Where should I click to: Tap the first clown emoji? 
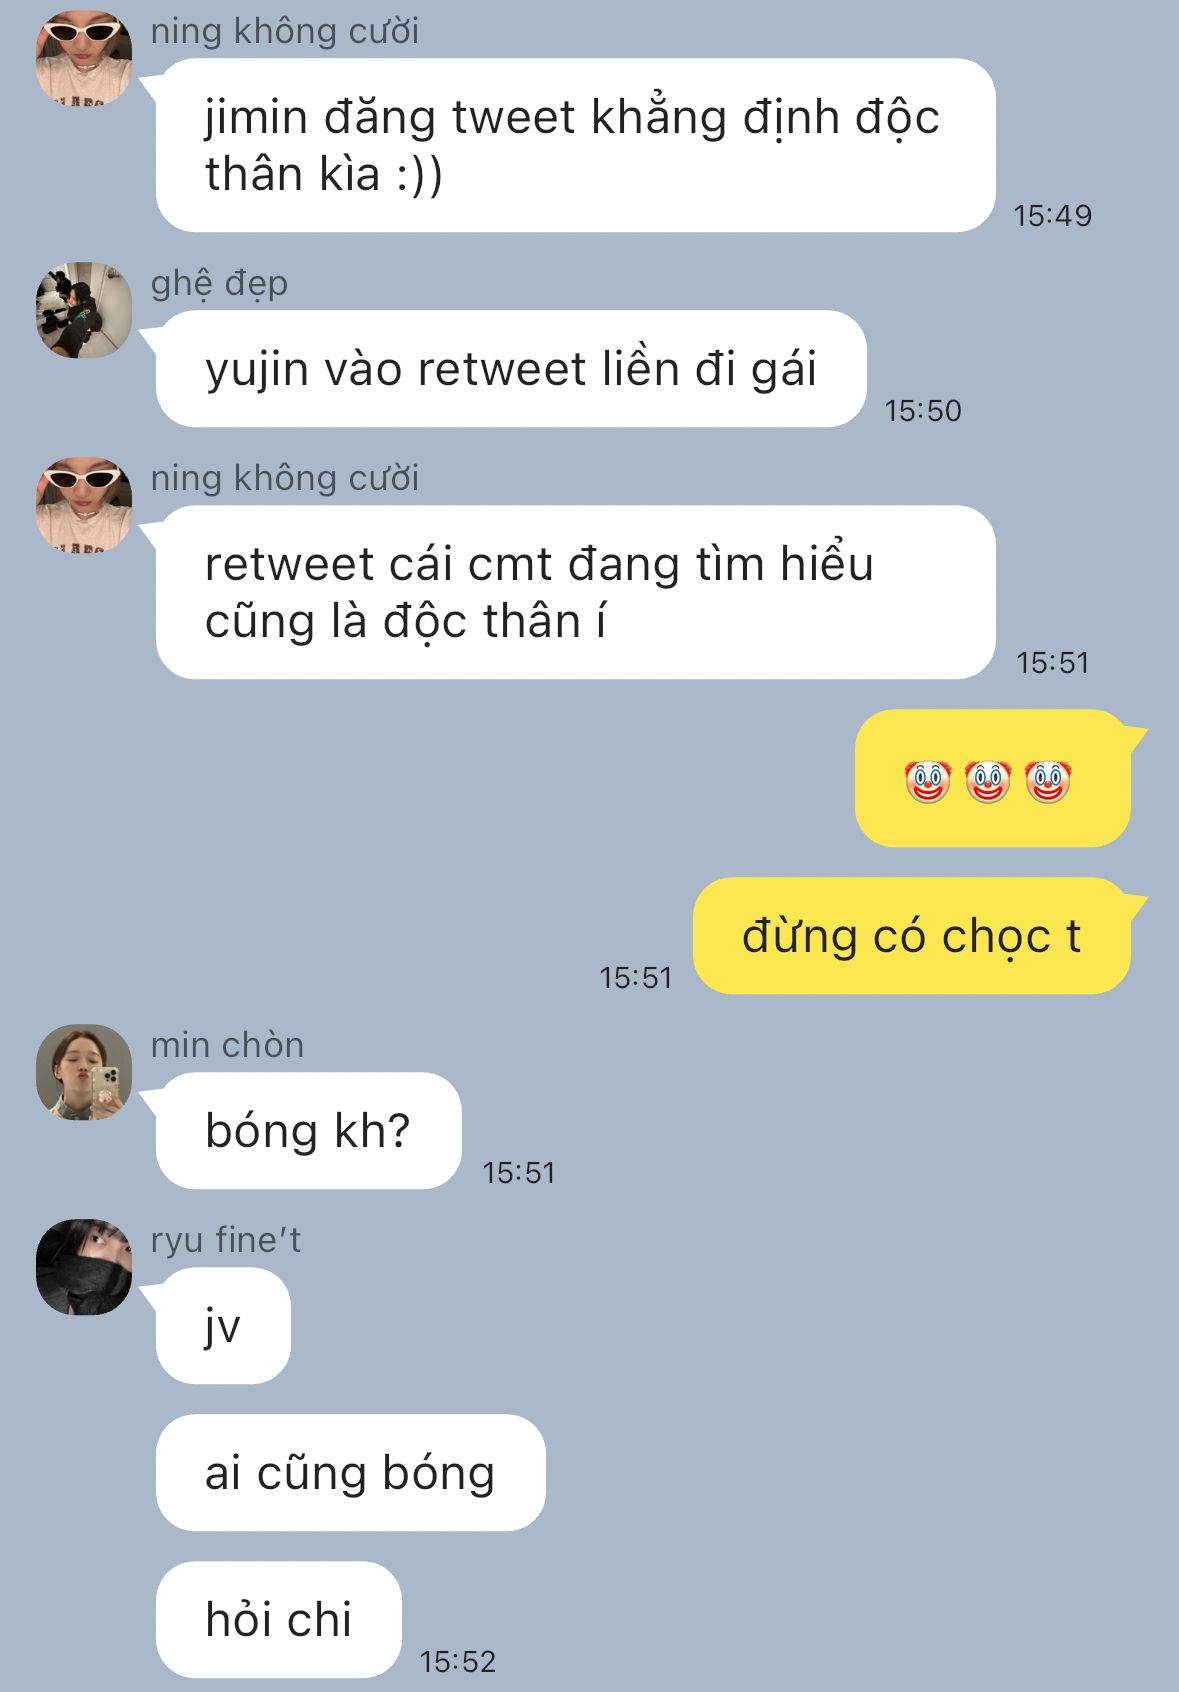pos(928,781)
